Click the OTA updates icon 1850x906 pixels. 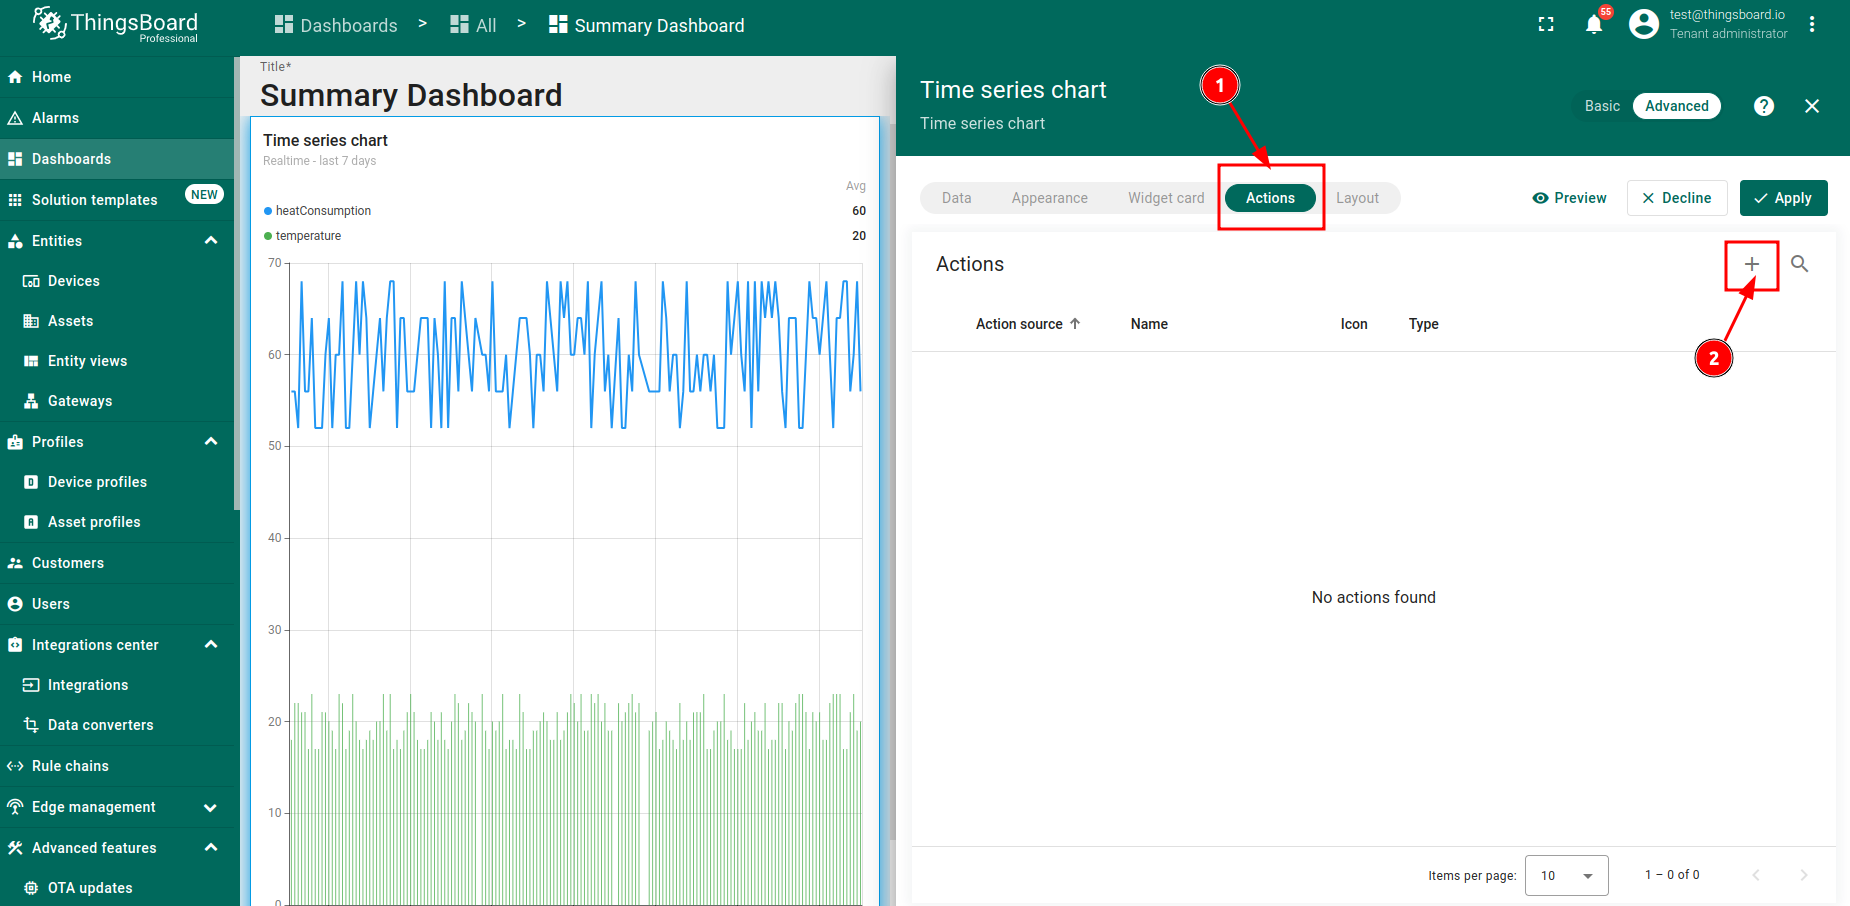coord(31,888)
